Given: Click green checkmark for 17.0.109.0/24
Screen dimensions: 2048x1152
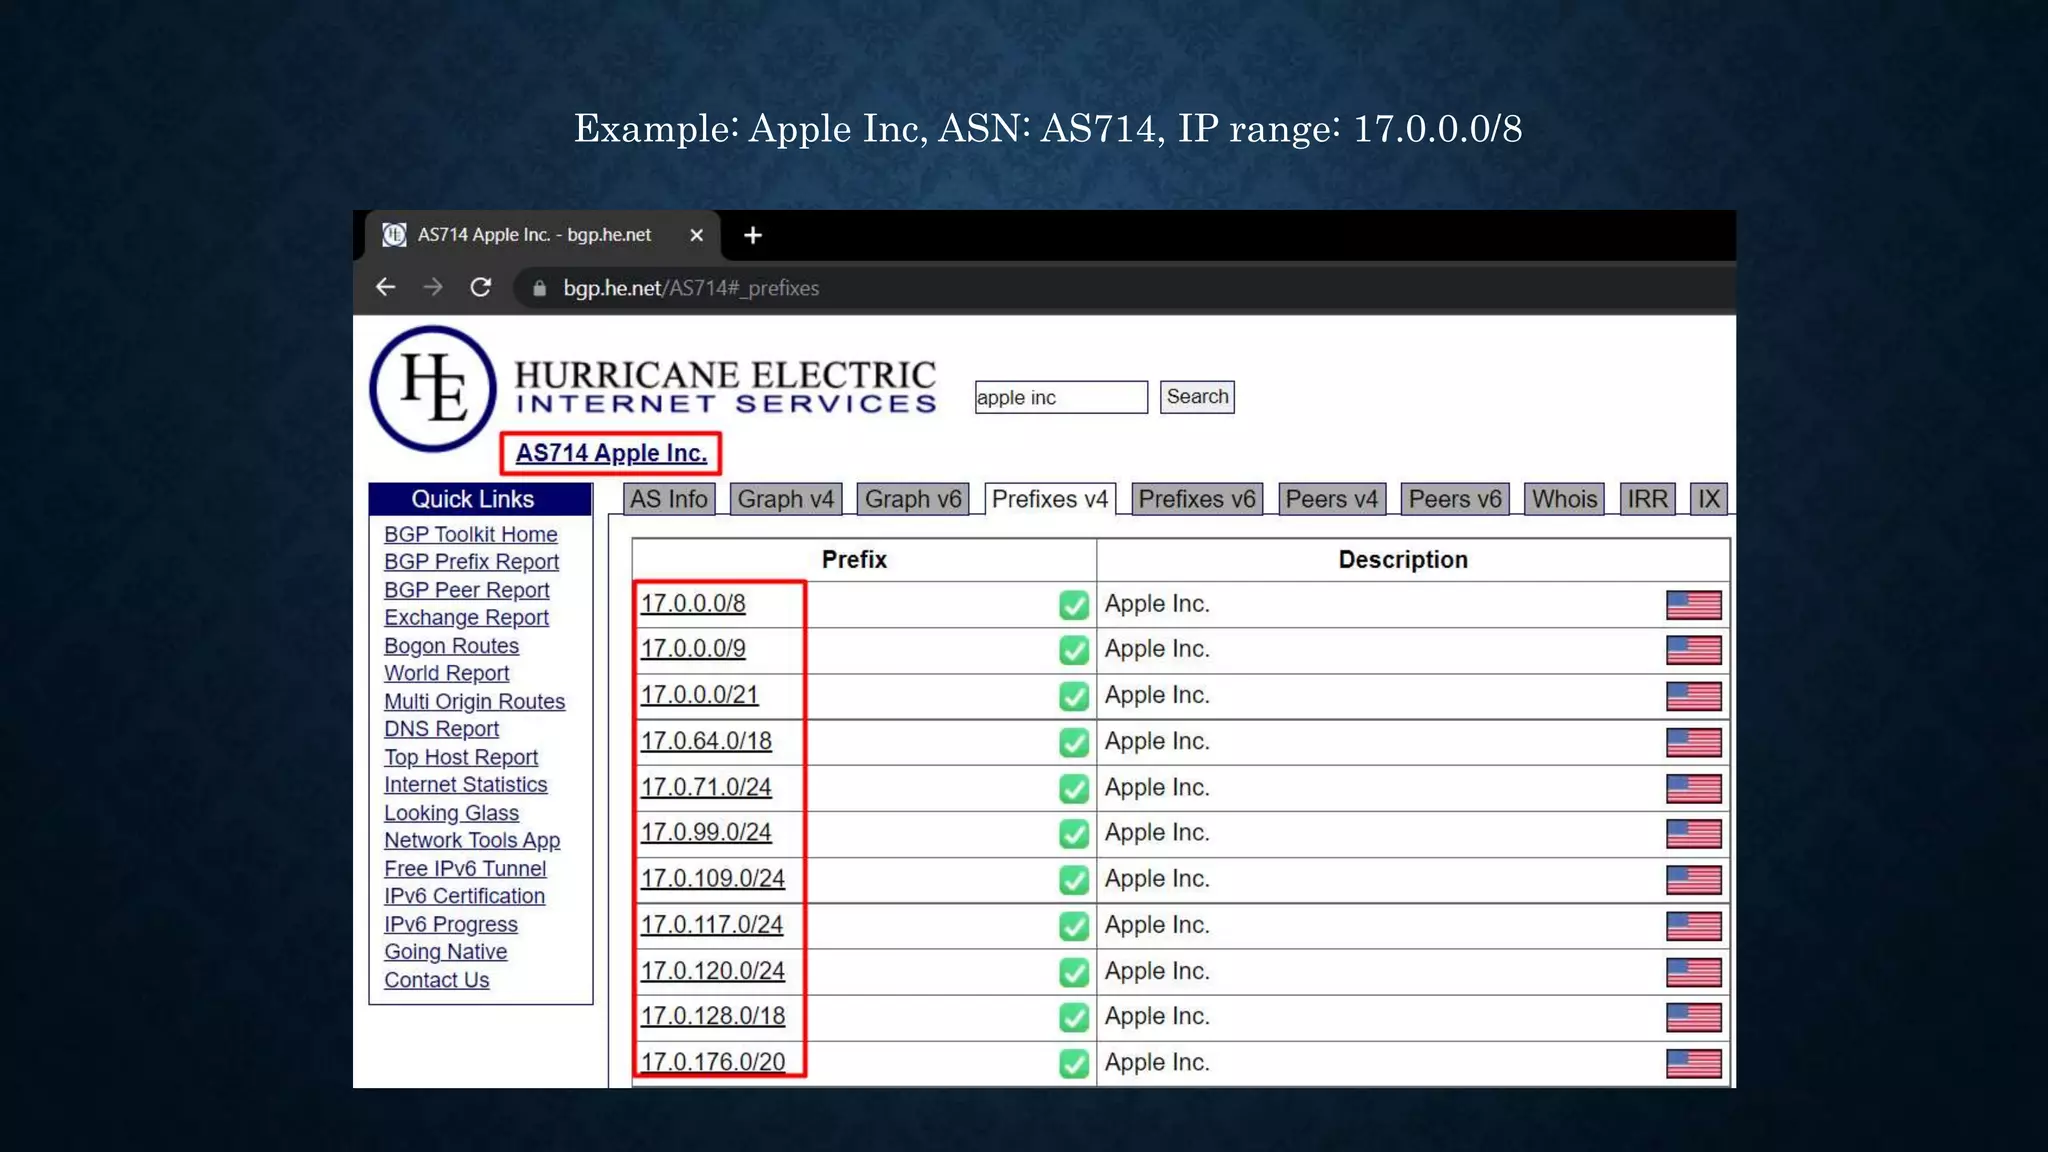Looking at the screenshot, I should click(1074, 880).
